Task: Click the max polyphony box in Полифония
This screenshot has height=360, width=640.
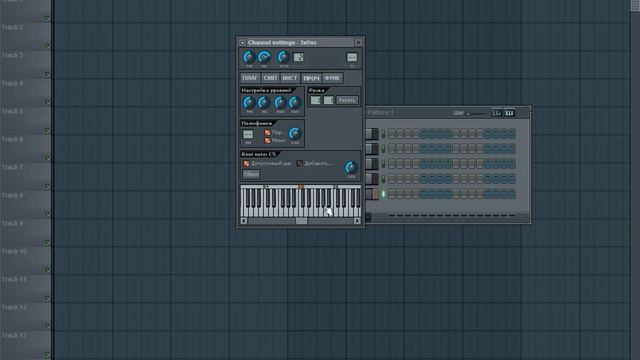Action: point(248,134)
